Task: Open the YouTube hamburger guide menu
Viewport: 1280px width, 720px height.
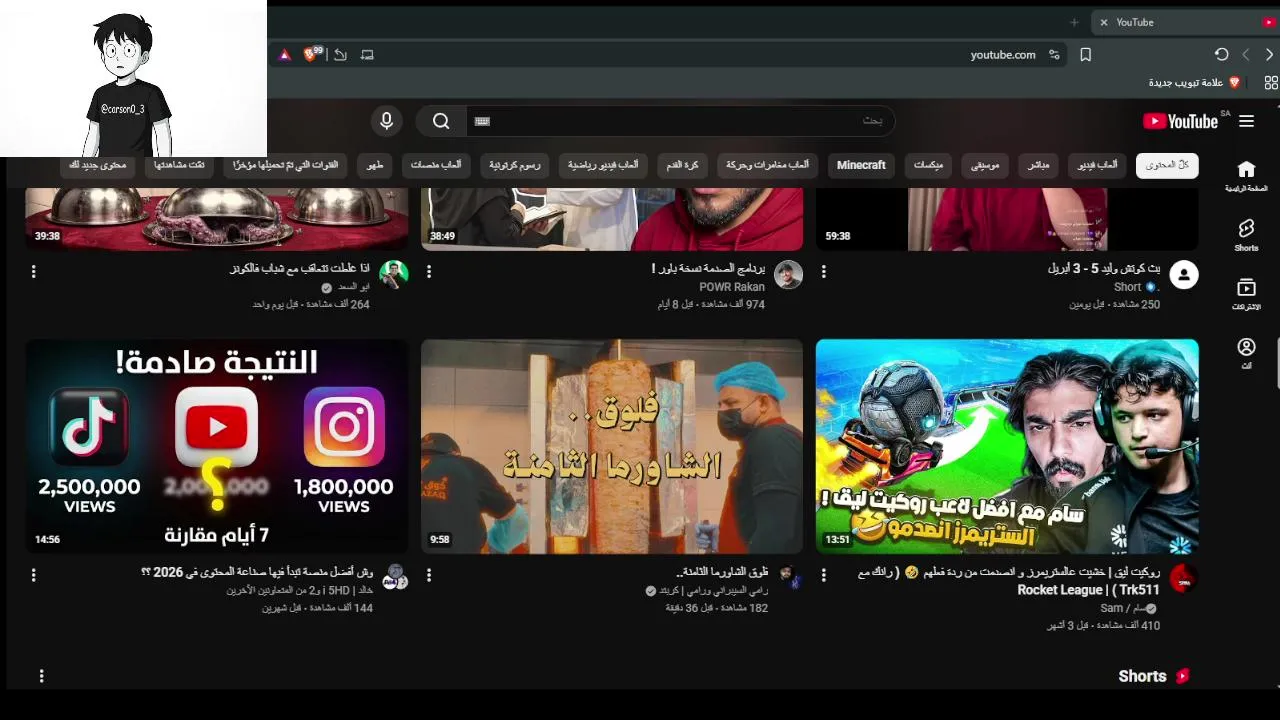Action: [1246, 121]
